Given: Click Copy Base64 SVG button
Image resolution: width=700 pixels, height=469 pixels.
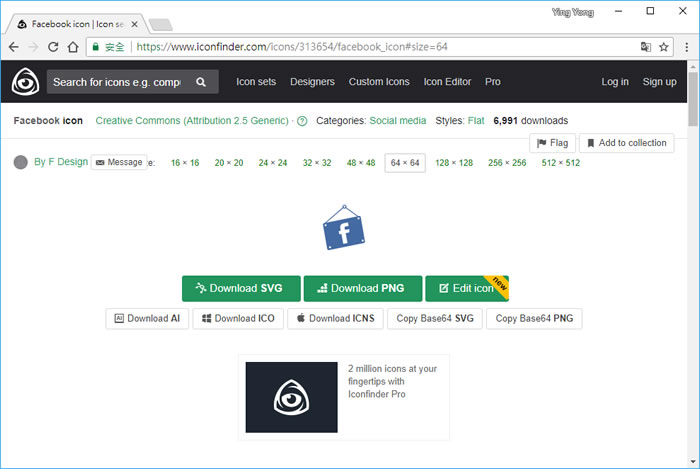Looking at the screenshot, I should click(435, 319).
